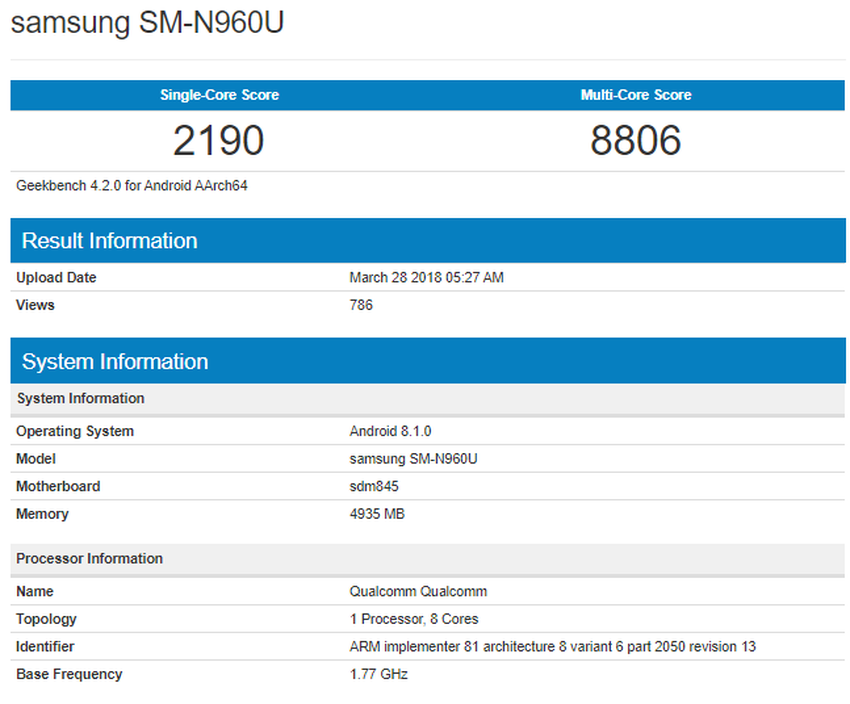The image size is (850, 704).
Task: Collapse the Processor Information section
Action: click(x=89, y=559)
